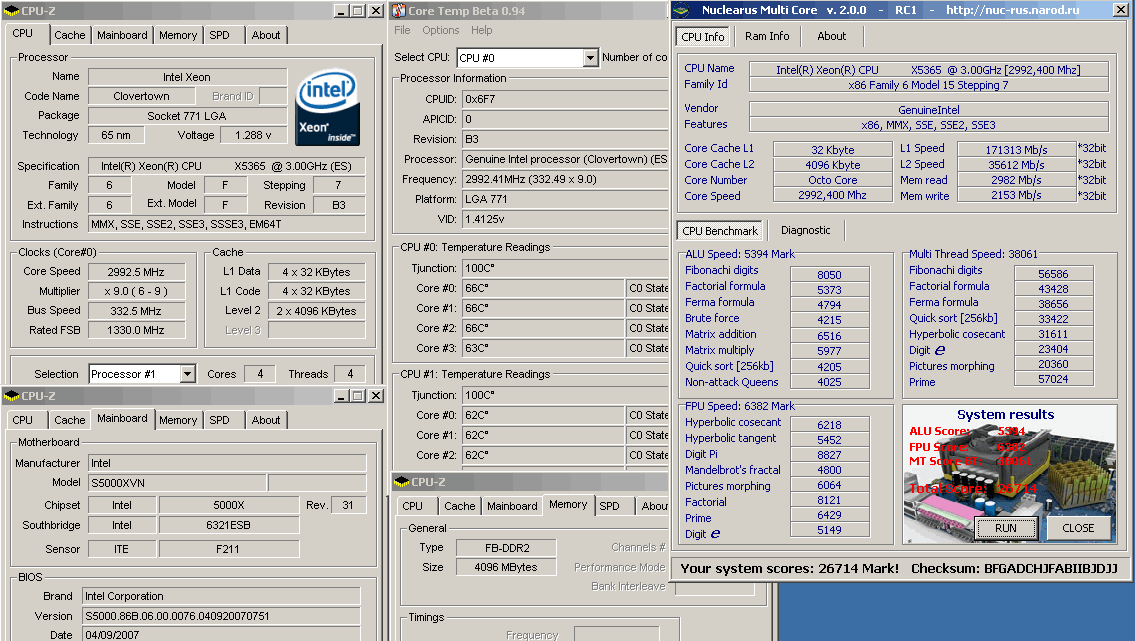Select the CPU Benchmark tab

[720, 231]
